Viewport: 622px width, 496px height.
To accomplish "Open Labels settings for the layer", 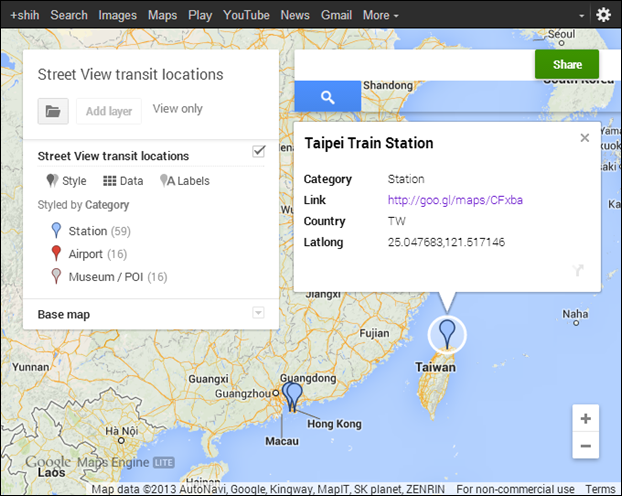I will (184, 181).
